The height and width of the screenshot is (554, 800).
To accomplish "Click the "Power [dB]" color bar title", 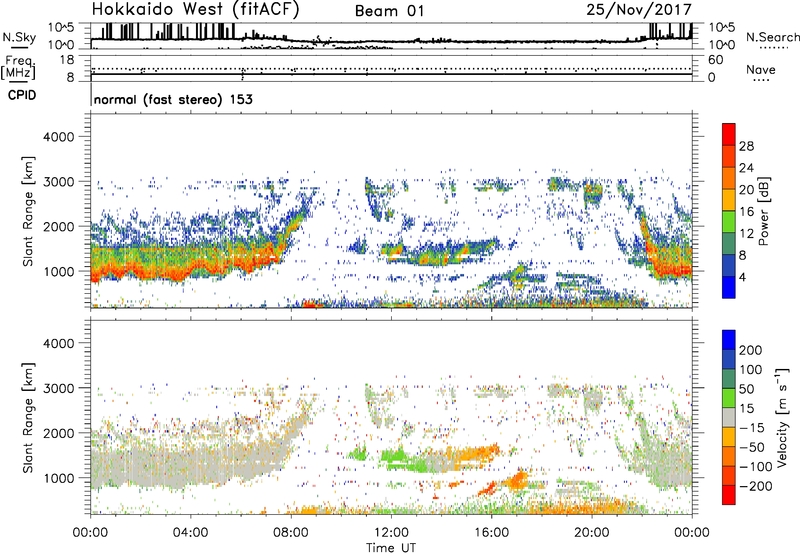I will 763,211.
